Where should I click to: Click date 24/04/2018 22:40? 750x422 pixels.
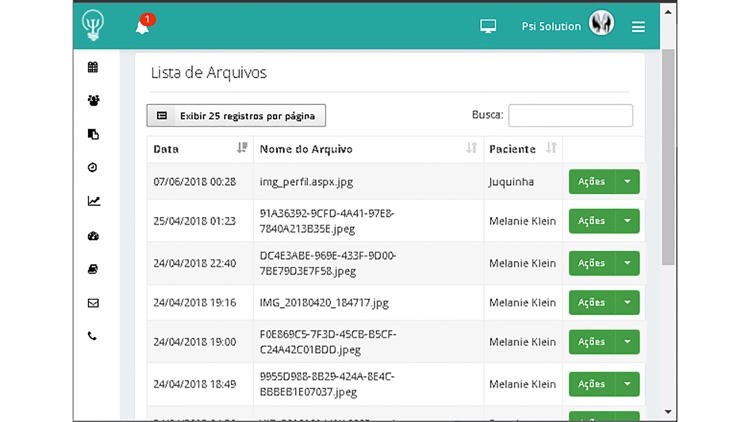tap(195, 263)
